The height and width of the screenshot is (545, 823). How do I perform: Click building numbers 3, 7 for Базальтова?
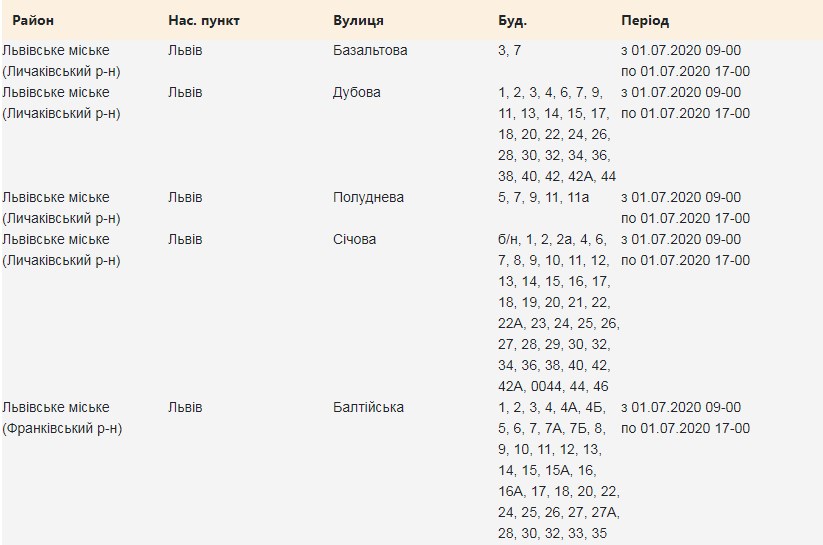point(509,50)
